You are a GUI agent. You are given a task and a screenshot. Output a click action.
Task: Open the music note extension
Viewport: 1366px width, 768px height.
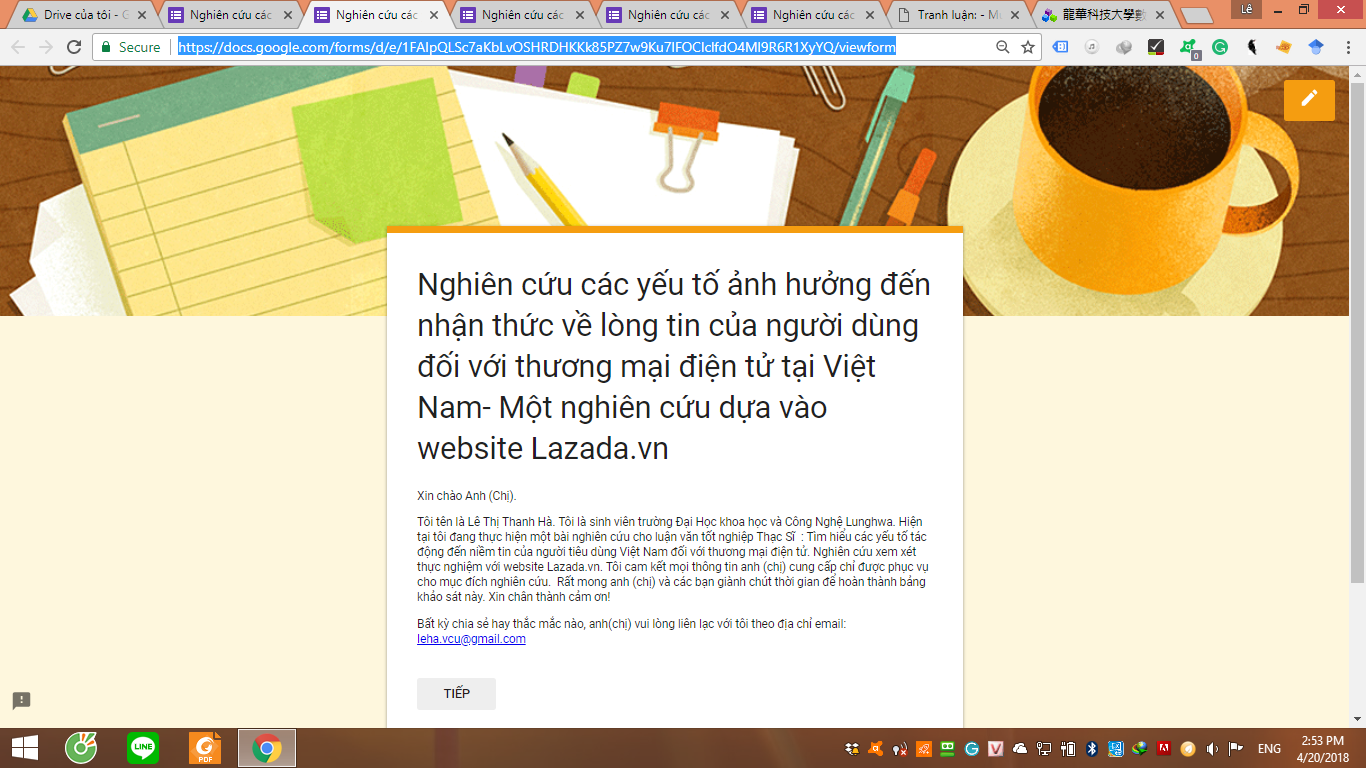click(x=1092, y=47)
